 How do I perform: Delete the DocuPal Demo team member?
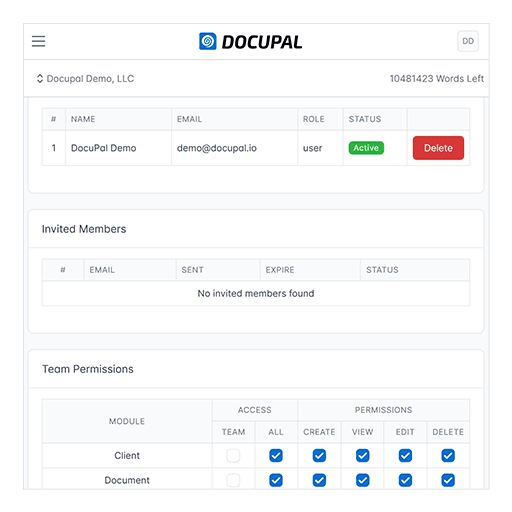(x=438, y=148)
